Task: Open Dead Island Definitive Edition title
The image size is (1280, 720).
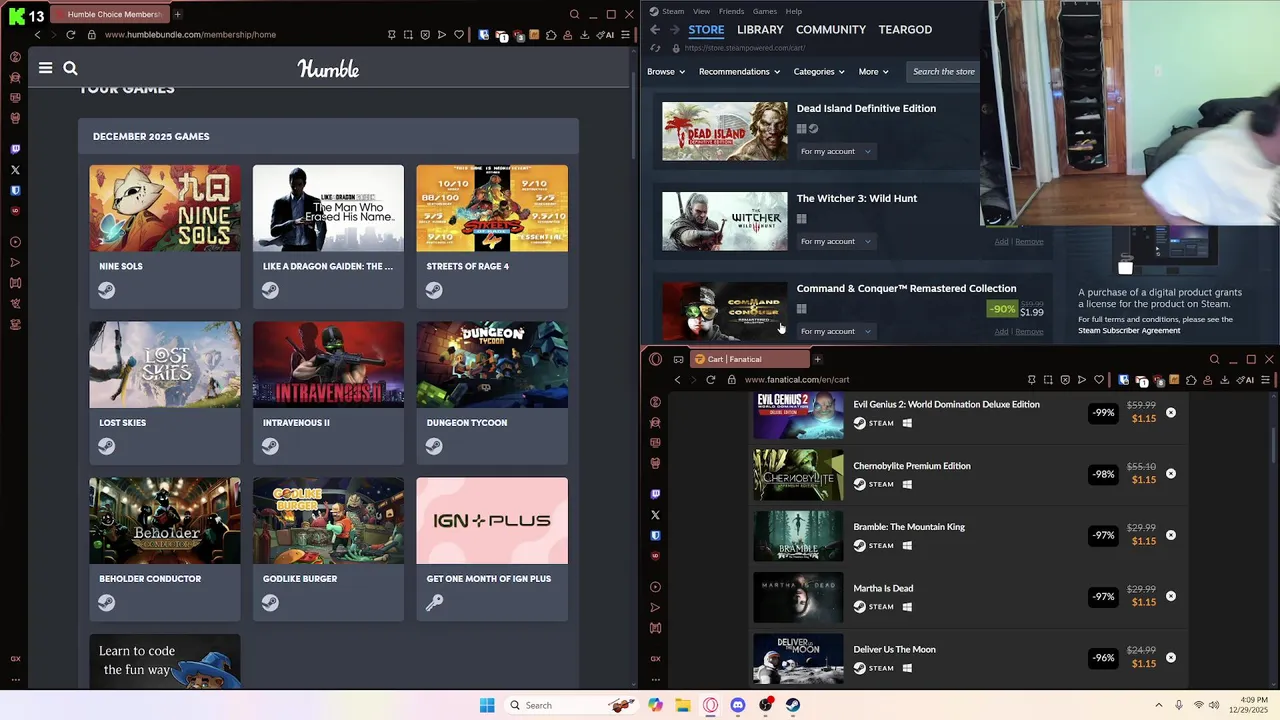Action: (x=866, y=108)
